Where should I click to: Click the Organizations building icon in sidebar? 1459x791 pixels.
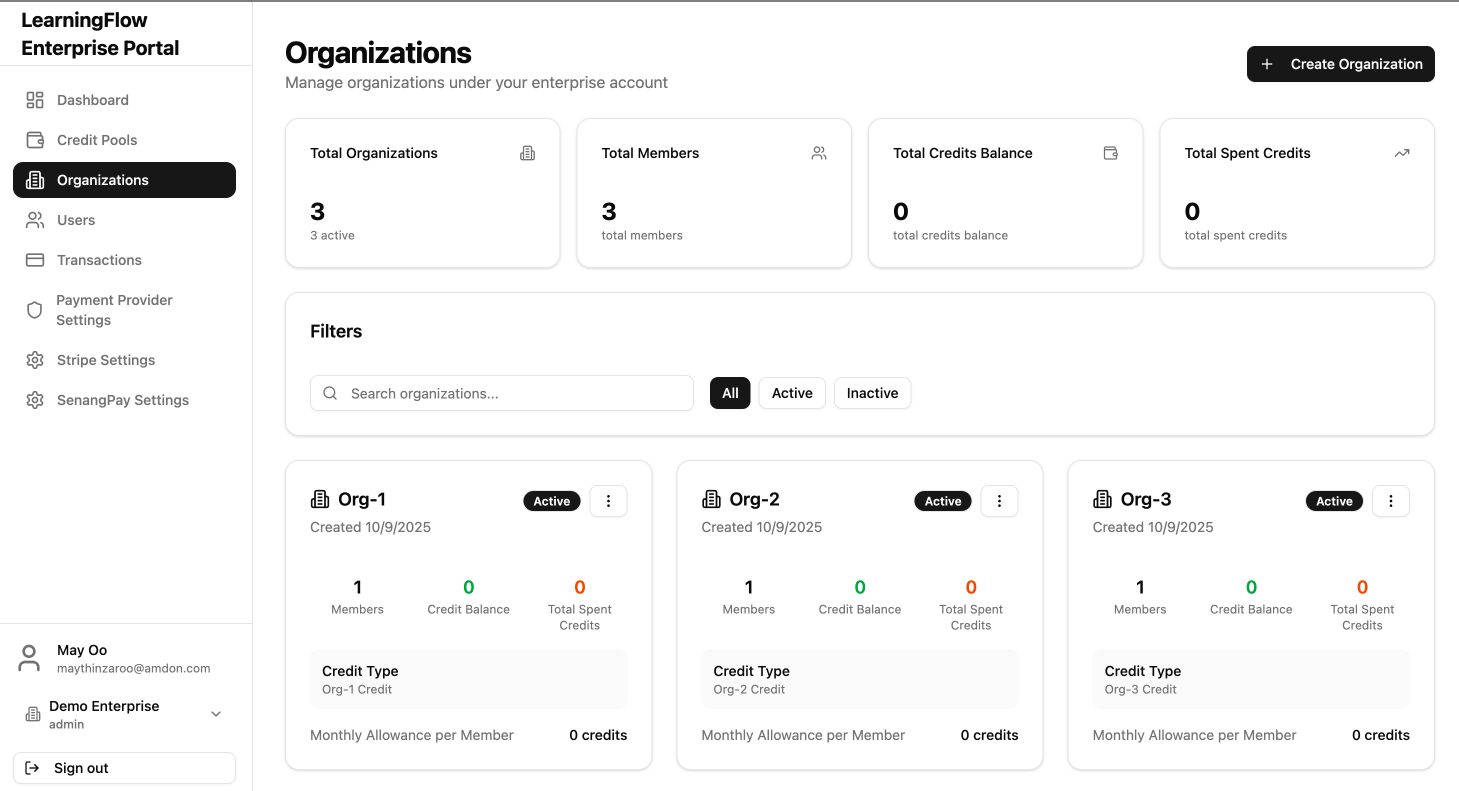point(37,179)
